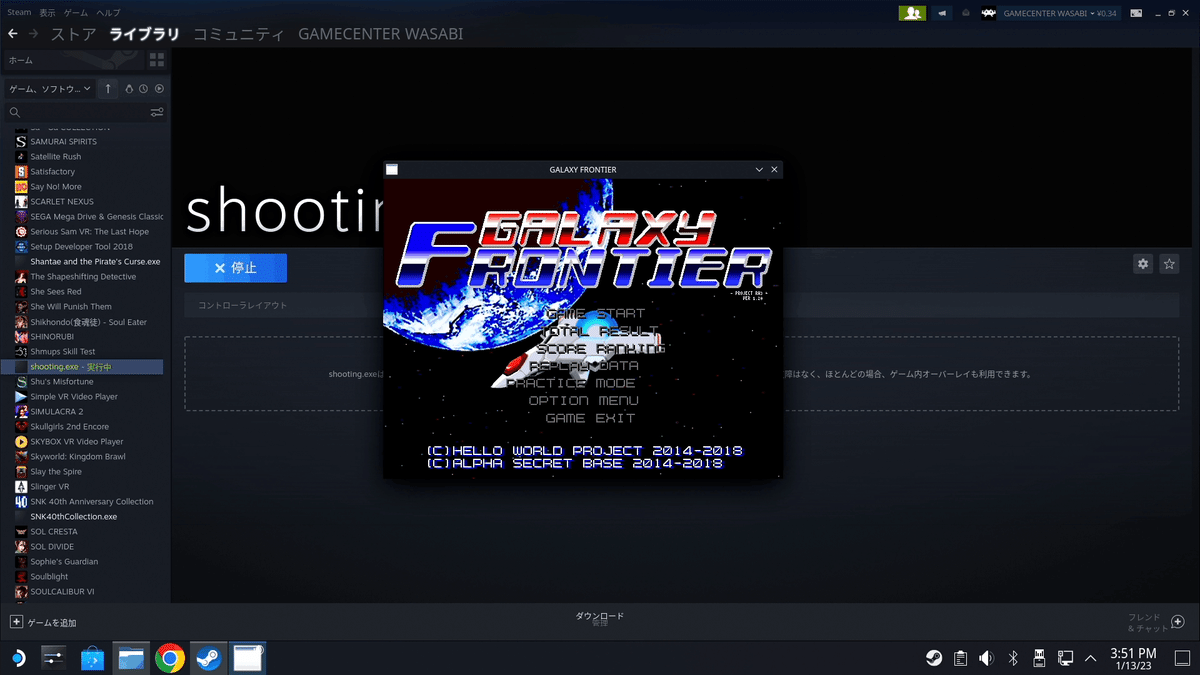Toggle the recent activity clock filter
1200x675 pixels.
pos(143,89)
